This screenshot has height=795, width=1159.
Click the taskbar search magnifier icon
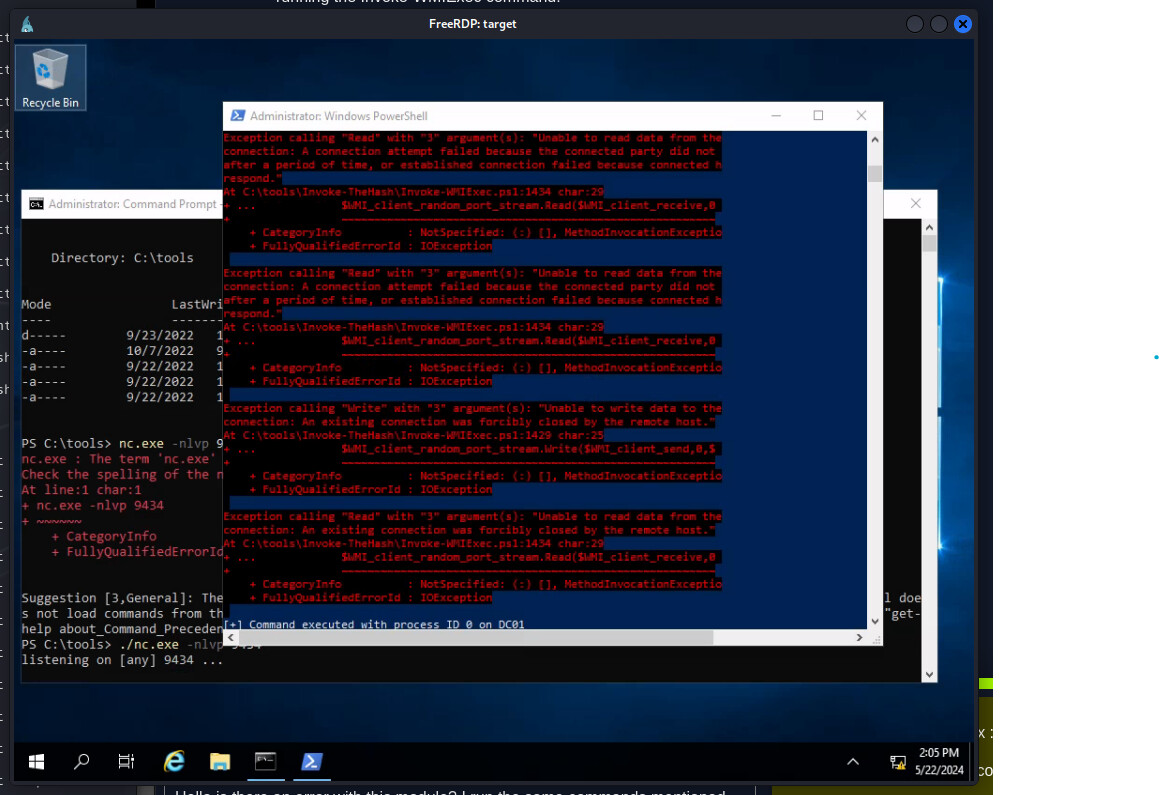(82, 762)
